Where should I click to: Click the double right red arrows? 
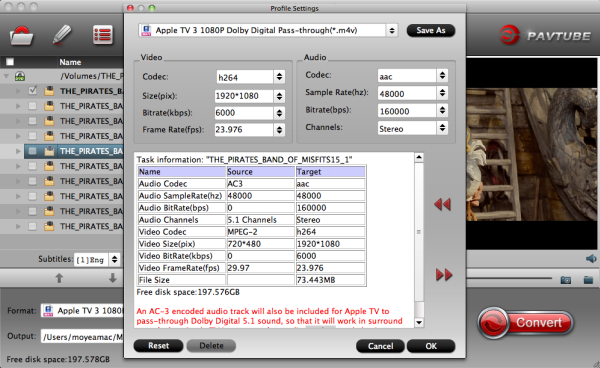[444, 274]
